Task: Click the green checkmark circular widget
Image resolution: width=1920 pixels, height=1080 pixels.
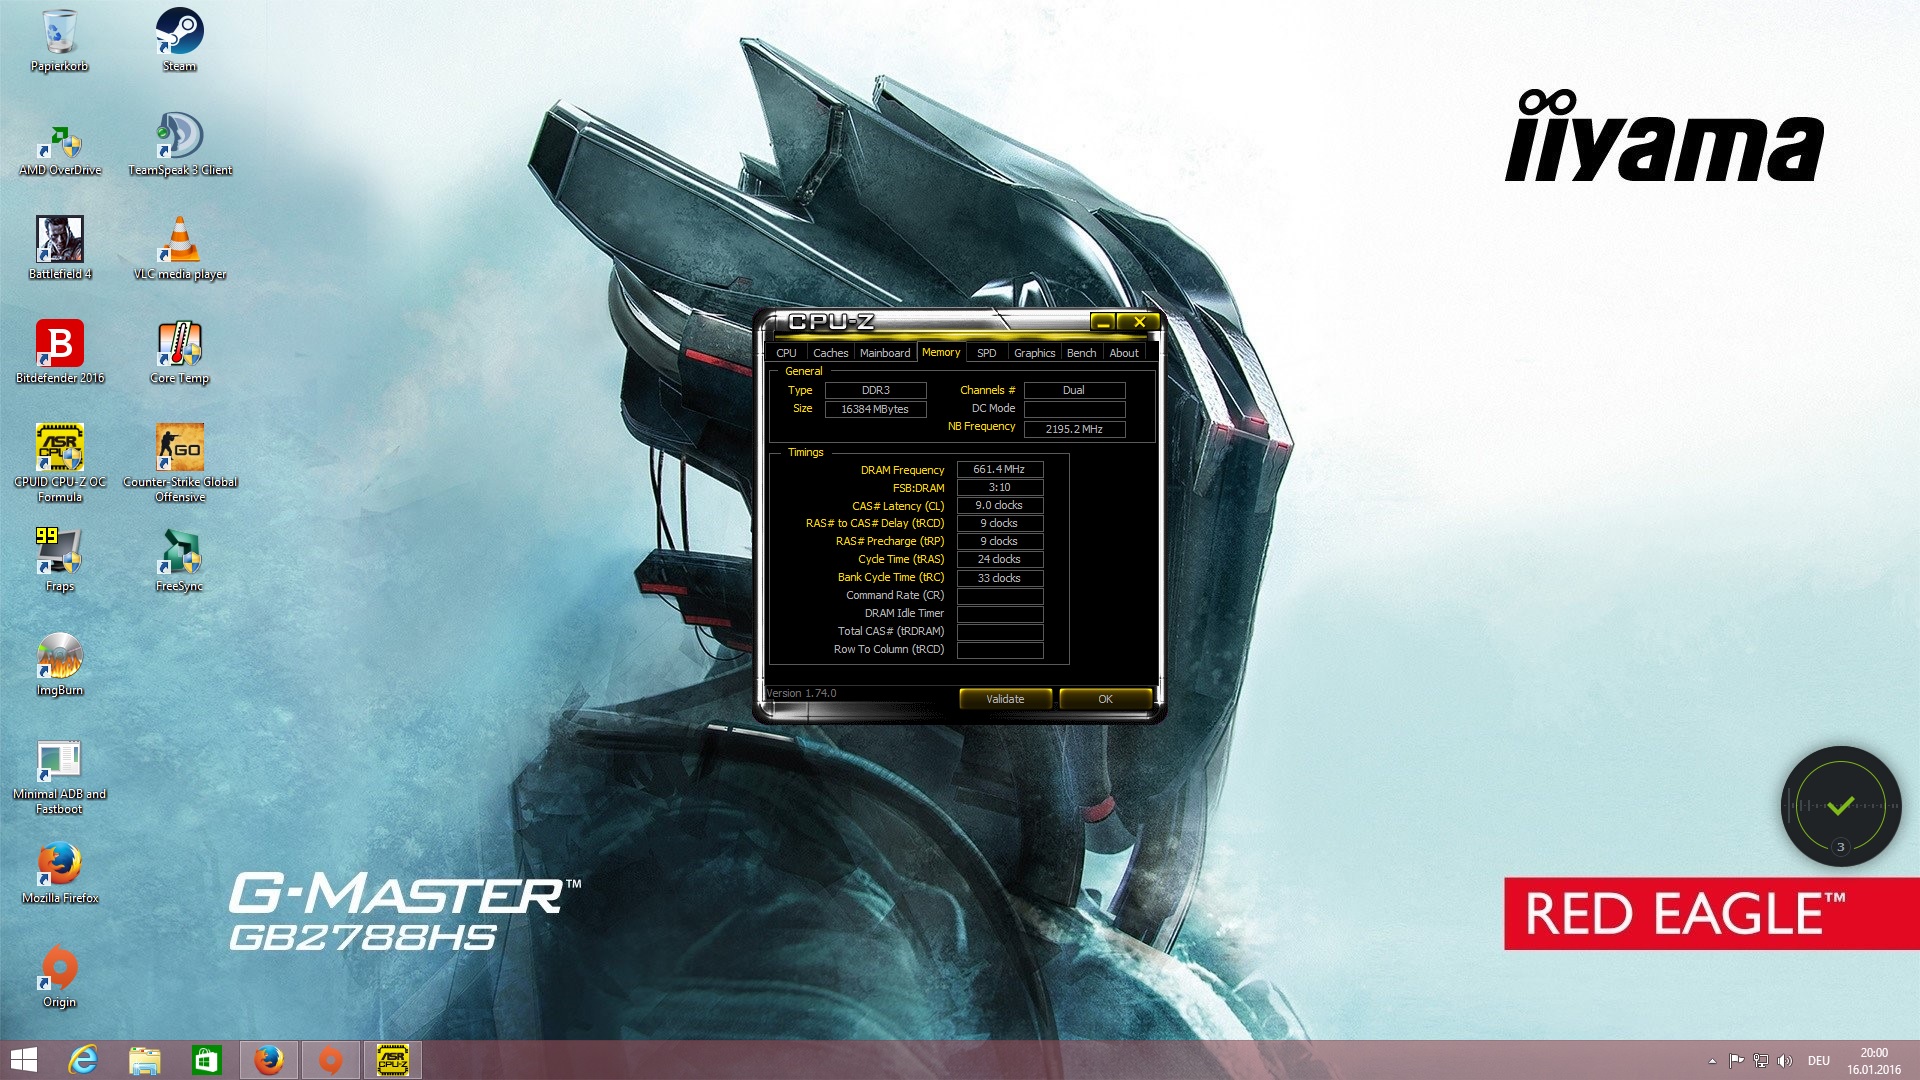Action: coord(1841,806)
